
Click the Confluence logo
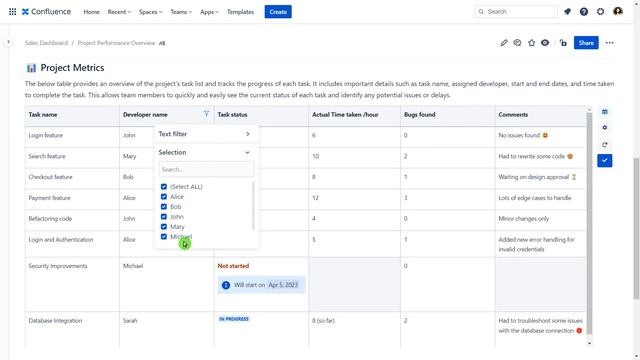[x=47, y=12]
